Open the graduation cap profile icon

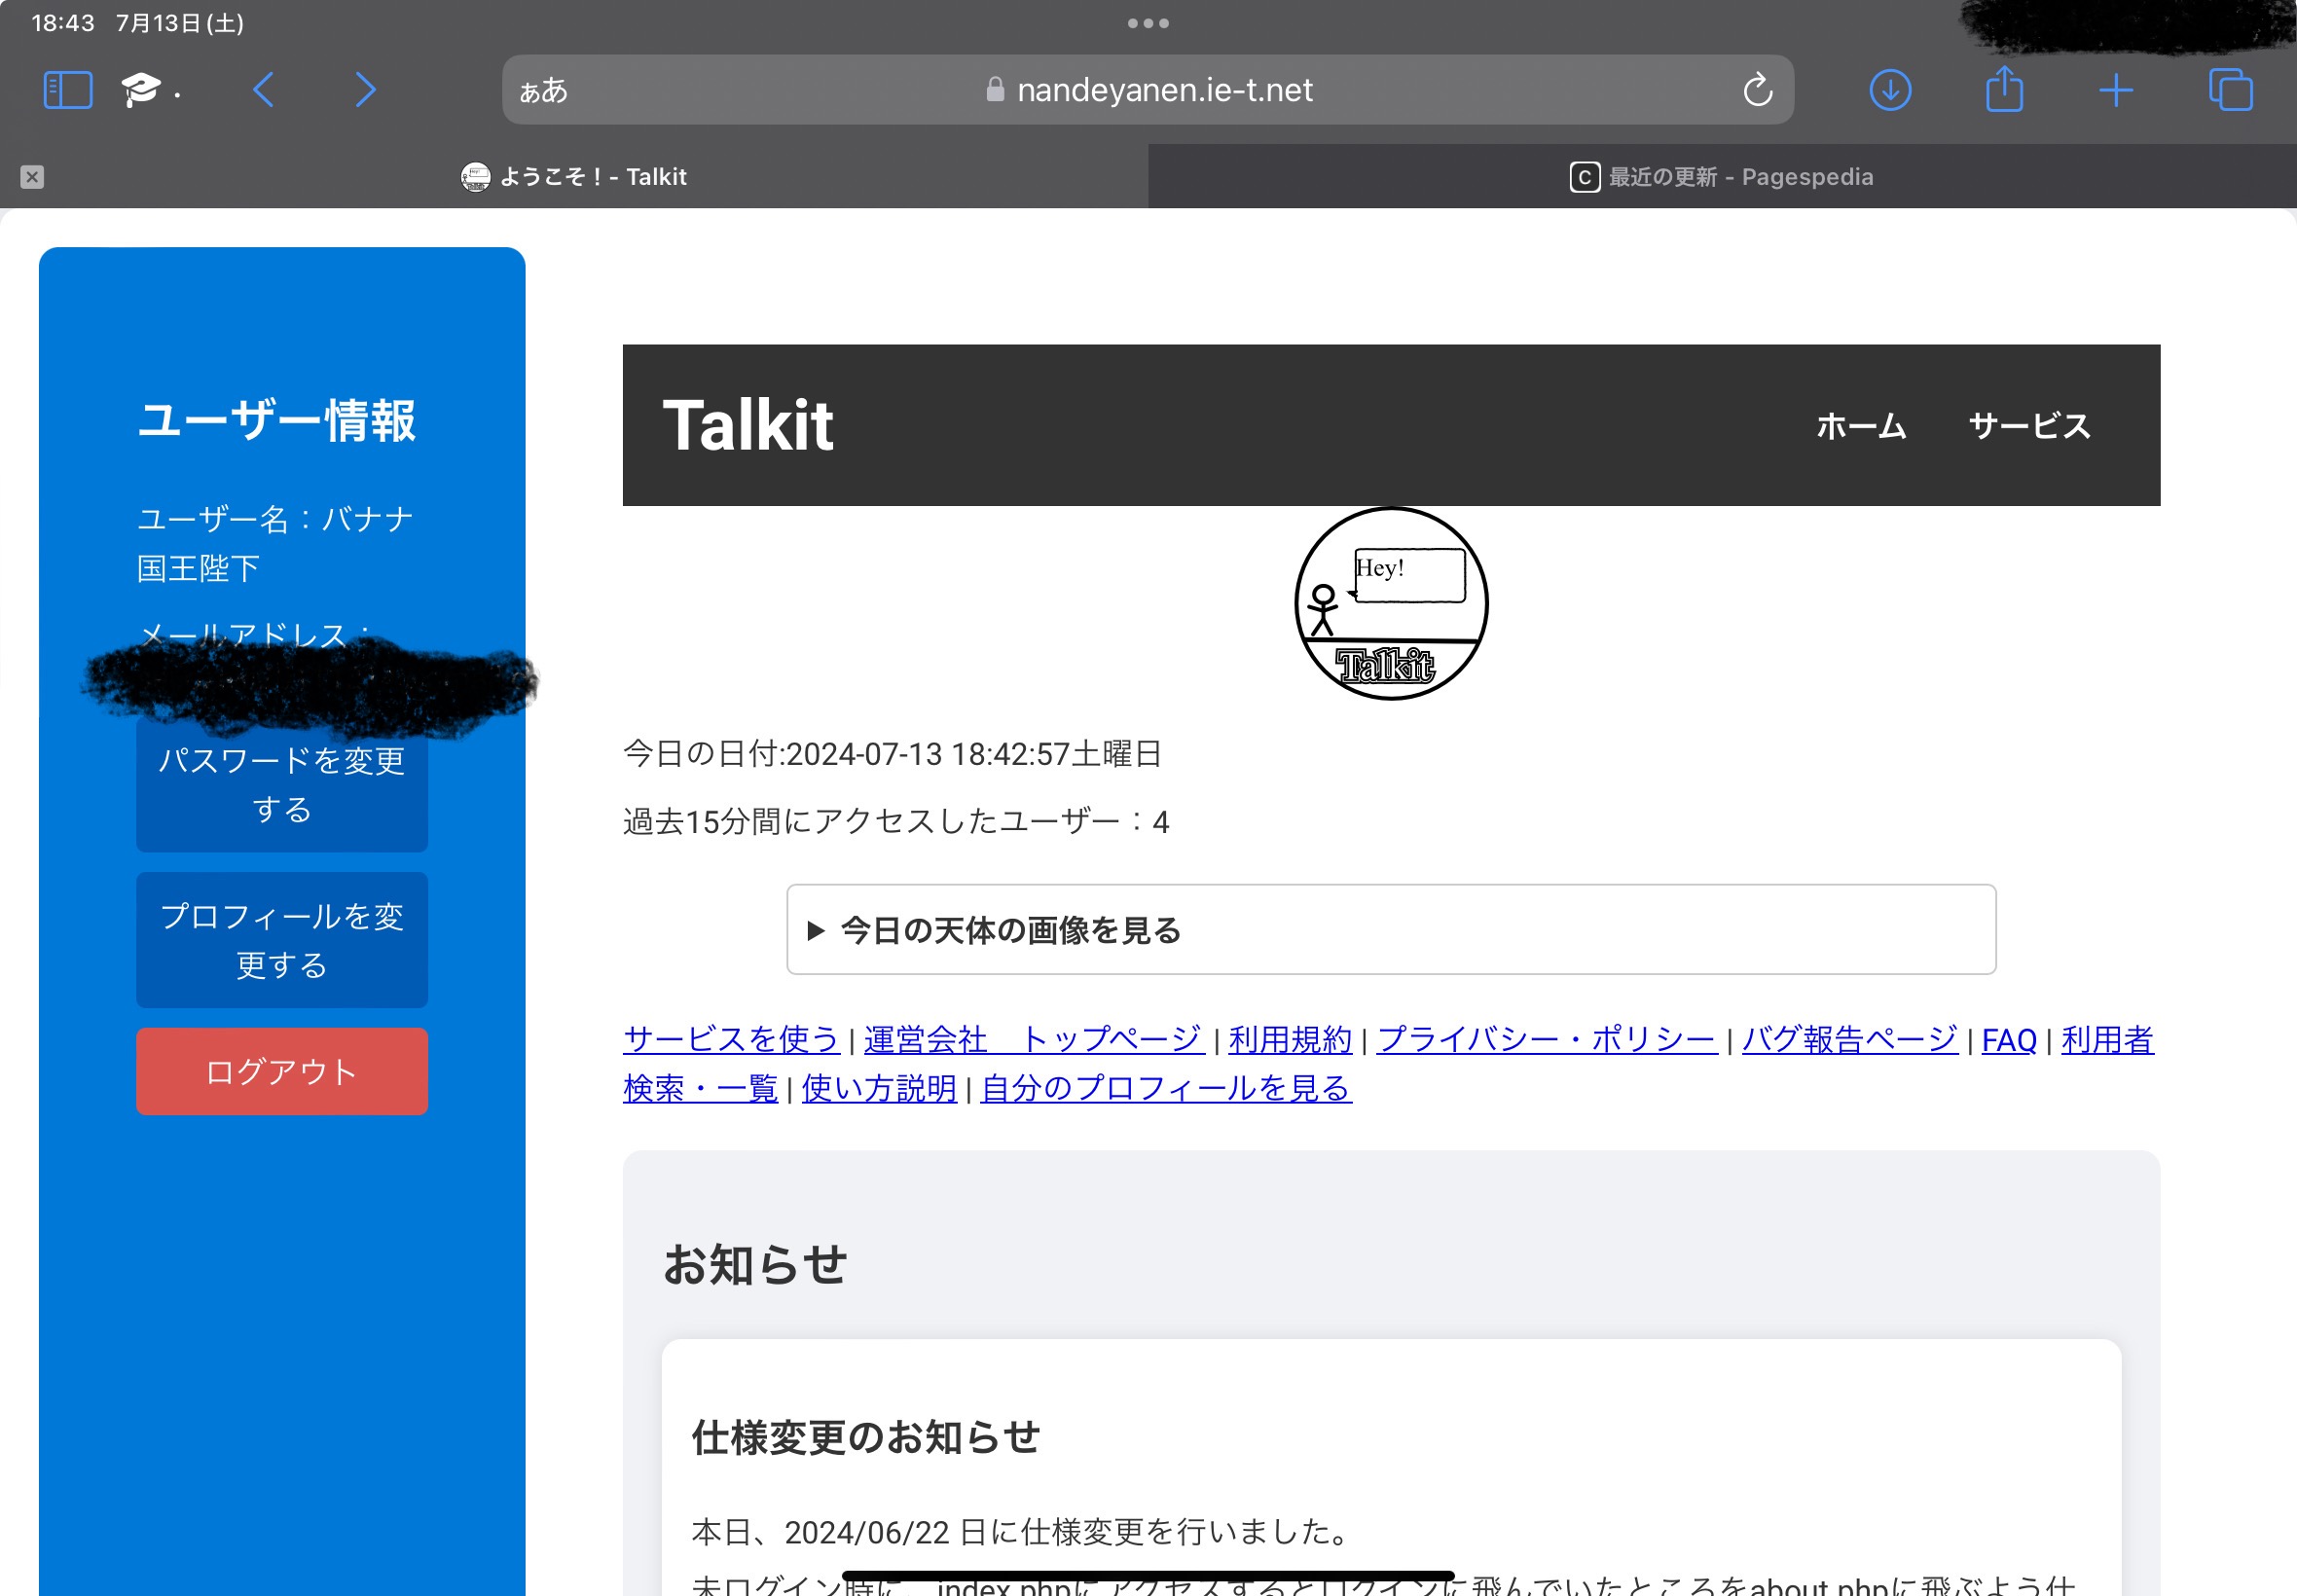click(141, 90)
